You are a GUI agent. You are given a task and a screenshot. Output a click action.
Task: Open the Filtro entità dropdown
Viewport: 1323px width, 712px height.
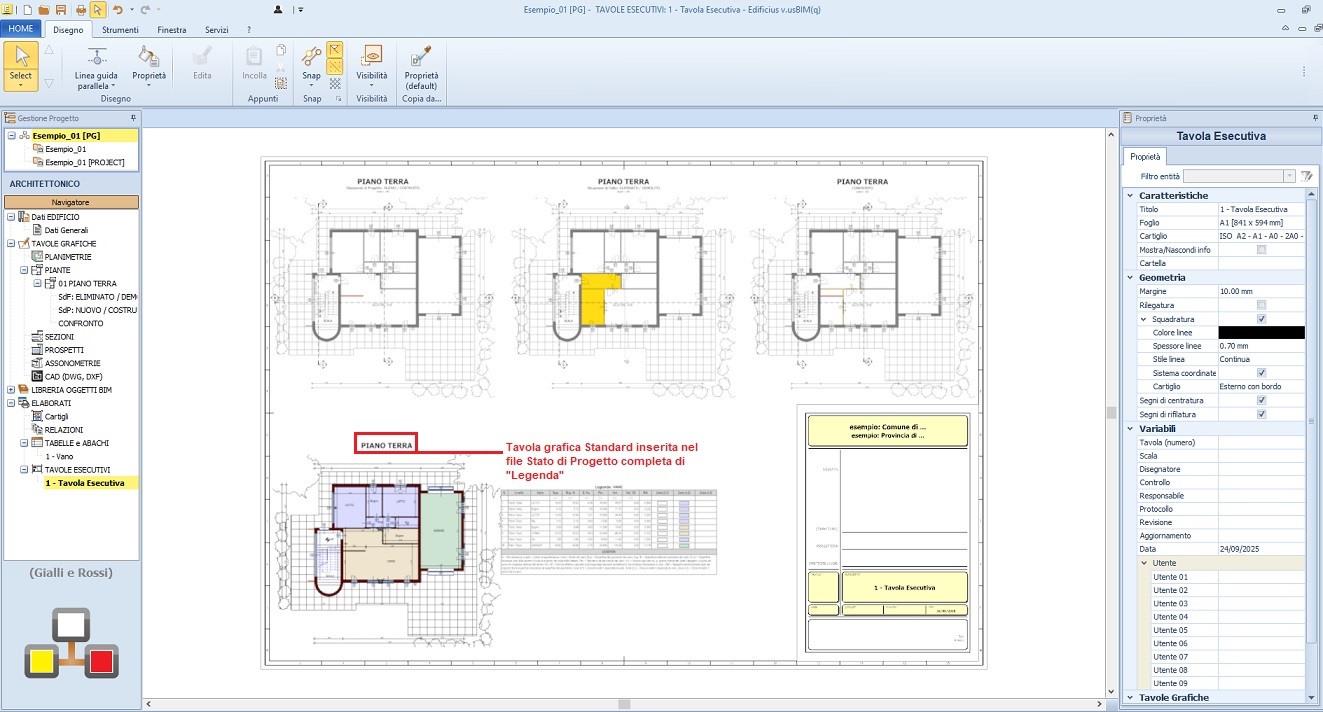click(x=1289, y=176)
